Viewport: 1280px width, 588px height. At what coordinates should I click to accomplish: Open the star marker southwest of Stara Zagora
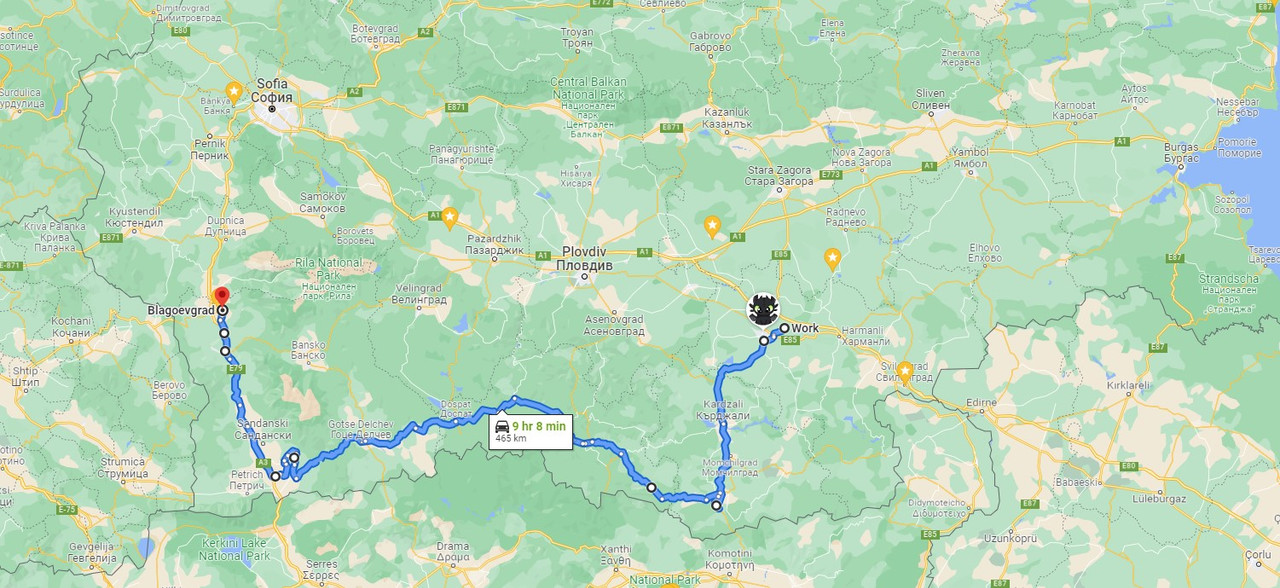pyautogui.click(x=712, y=226)
